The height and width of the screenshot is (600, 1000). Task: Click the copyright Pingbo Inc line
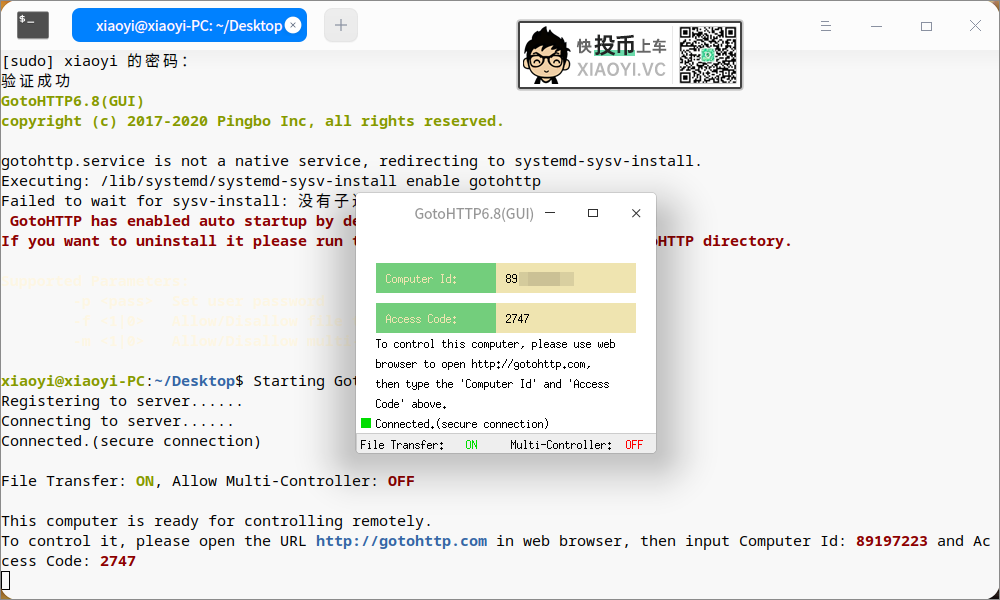click(253, 121)
